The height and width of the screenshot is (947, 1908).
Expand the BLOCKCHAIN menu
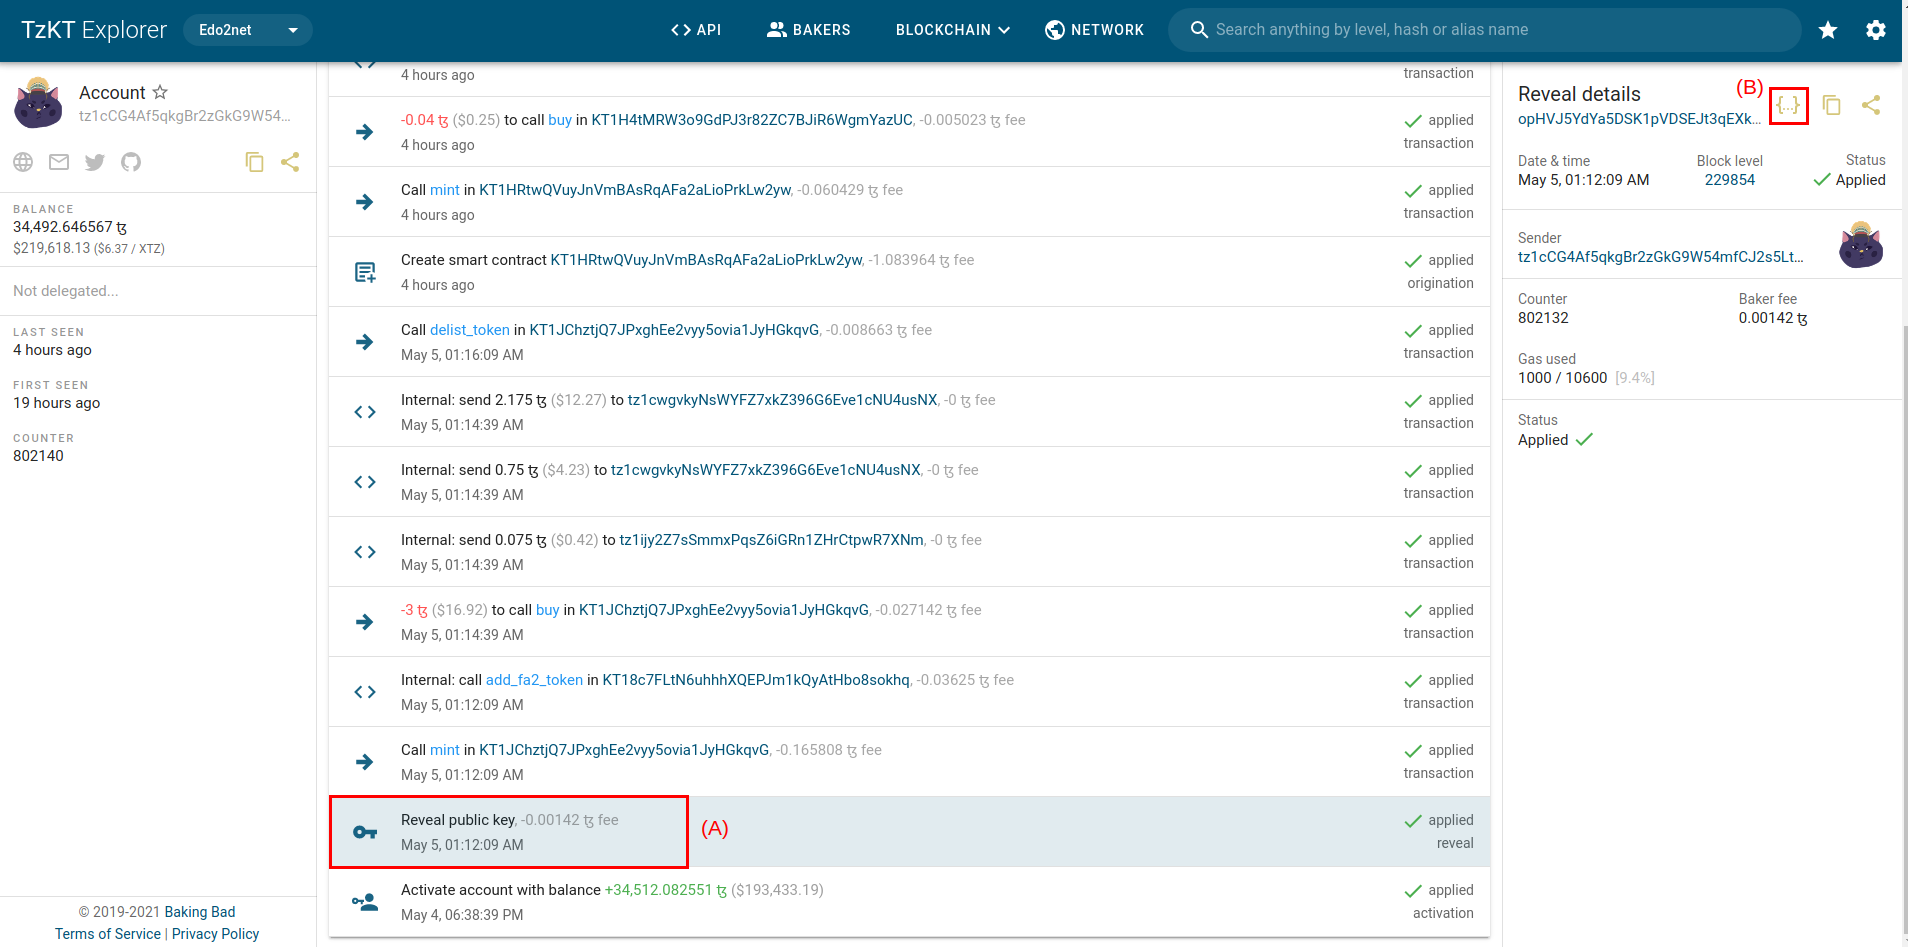(x=950, y=29)
